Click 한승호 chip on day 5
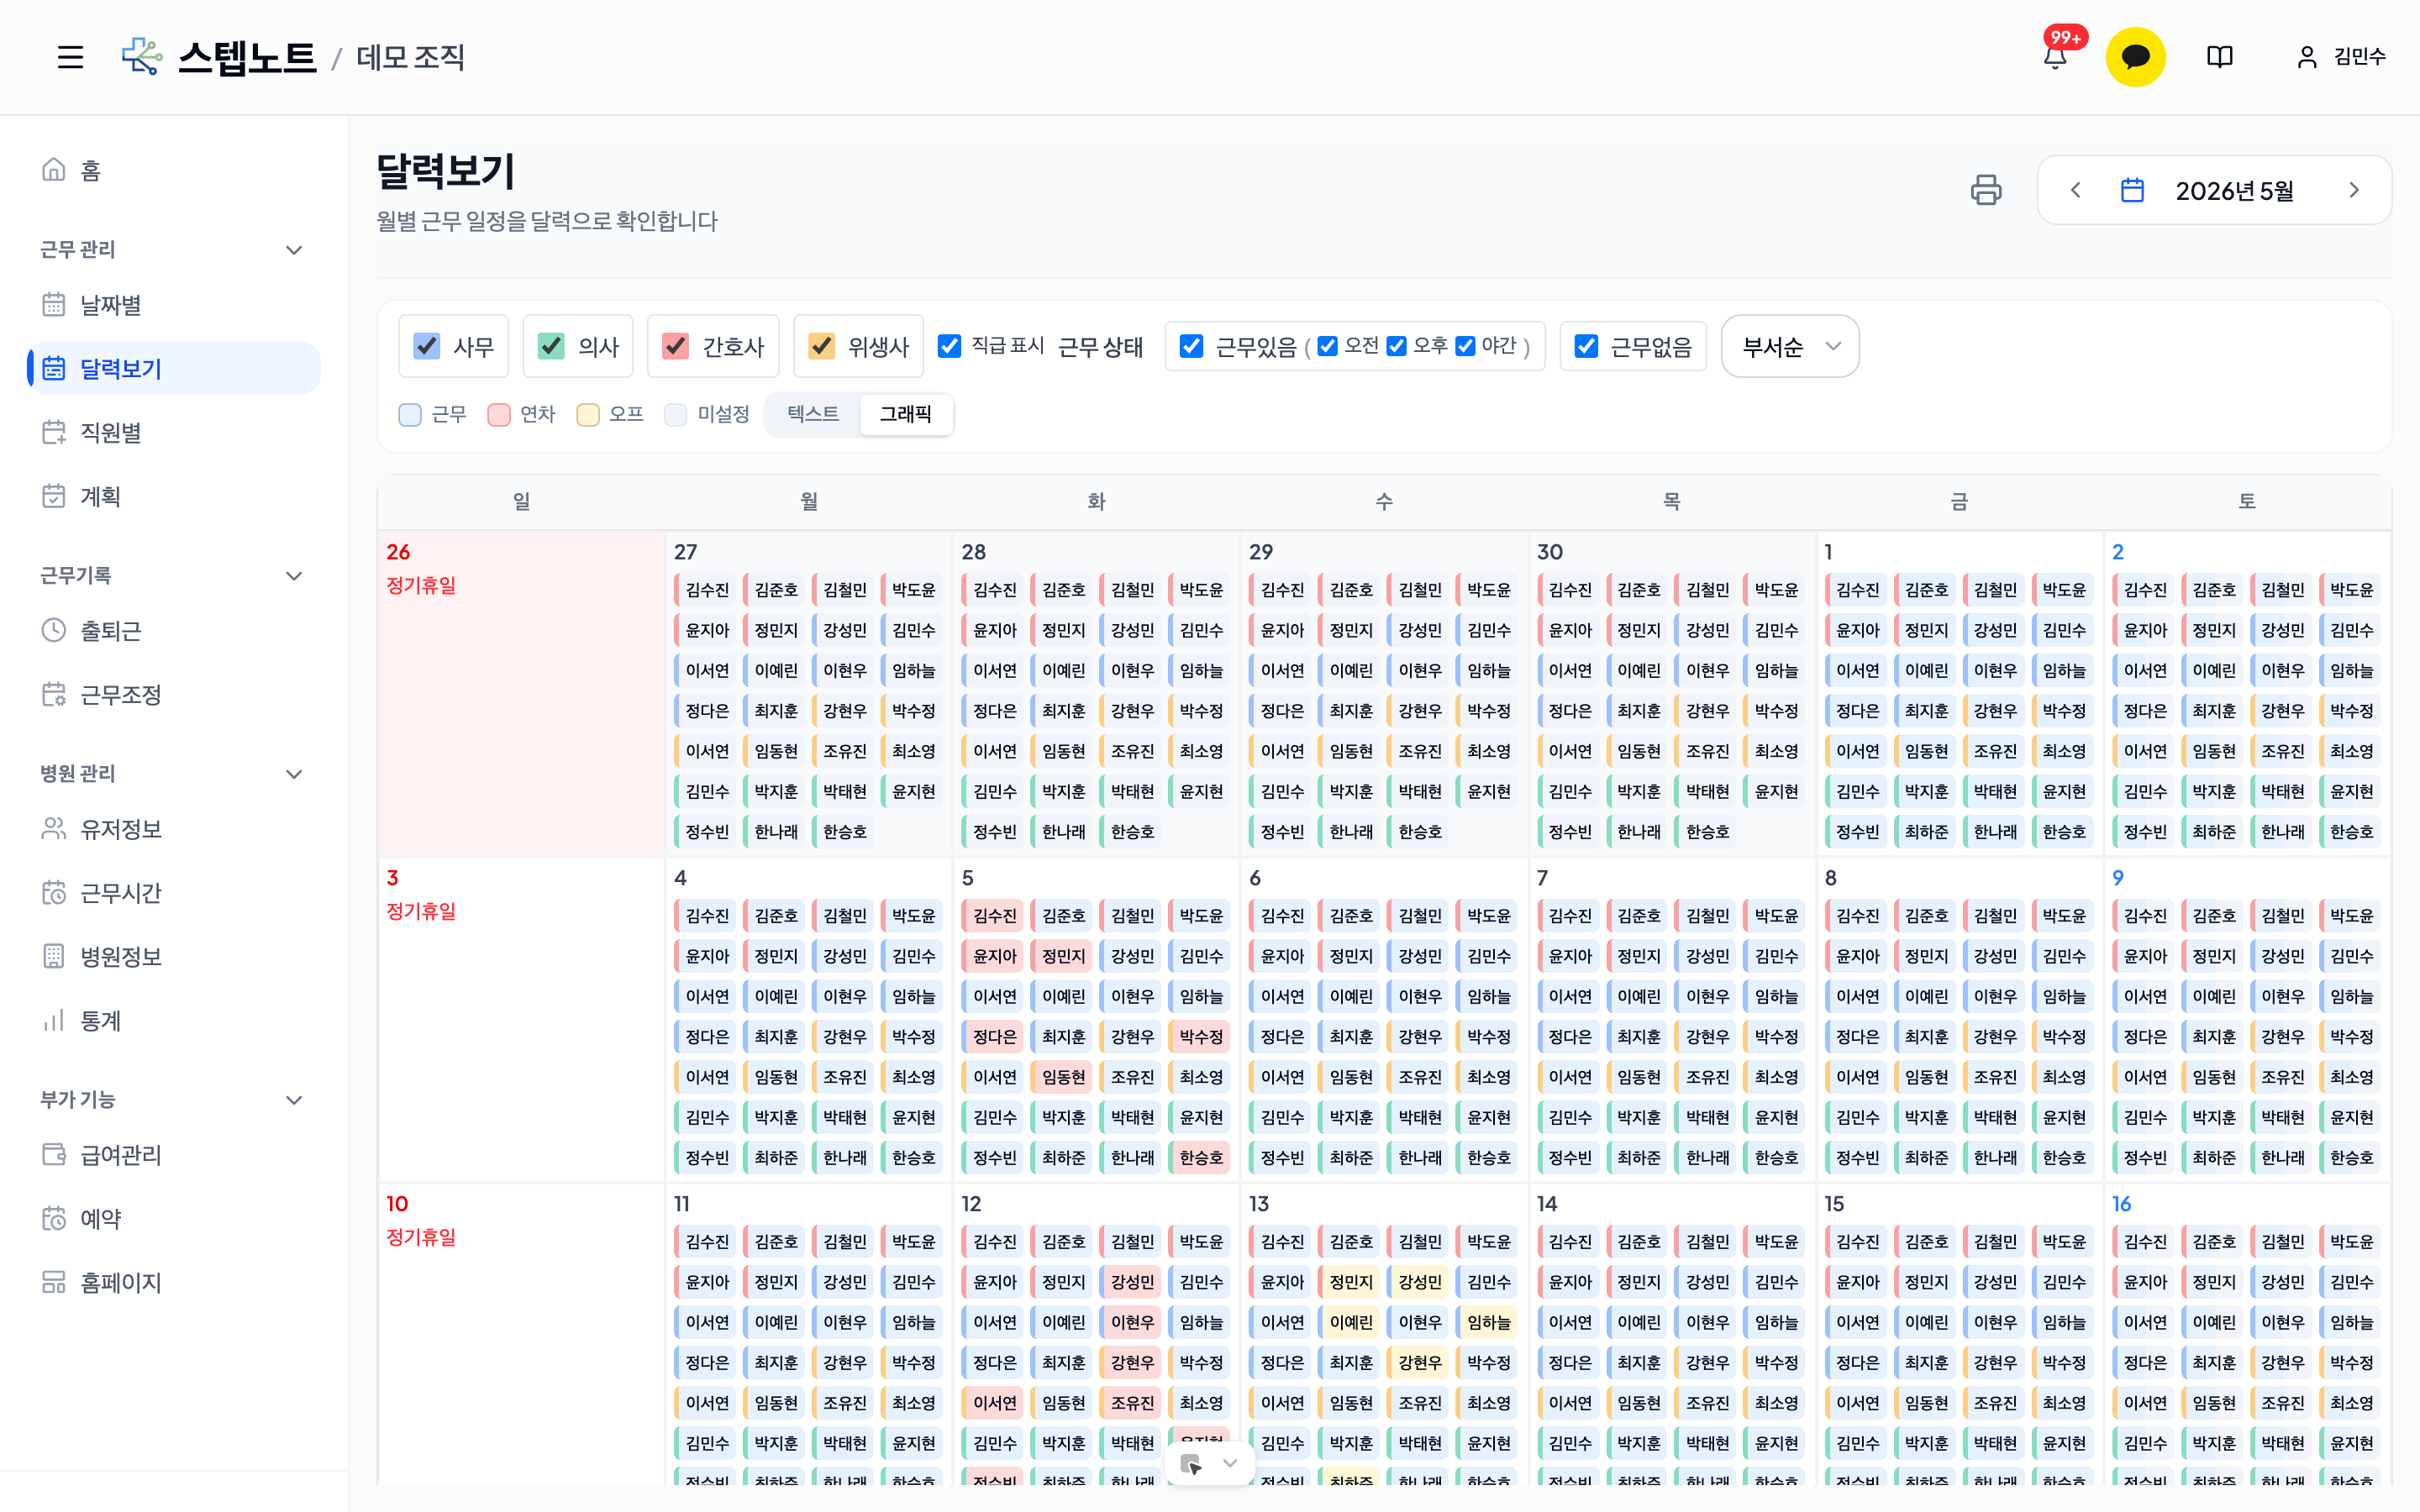Screen dimensions: 2420x1512 [1201, 1157]
